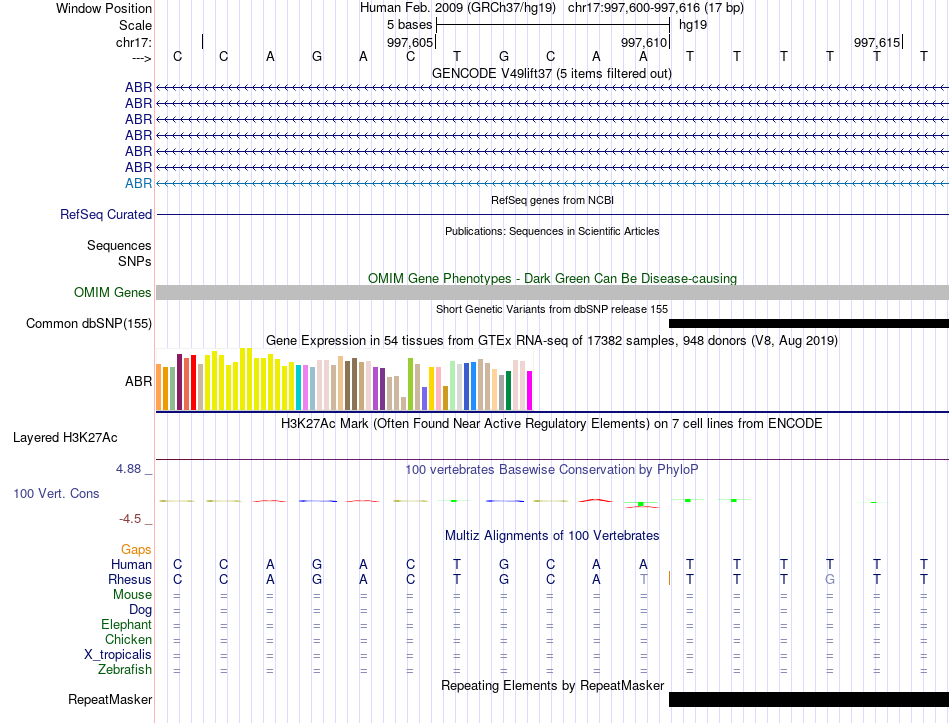
Task: Click the Human alignment row label
Action: point(131,565)
